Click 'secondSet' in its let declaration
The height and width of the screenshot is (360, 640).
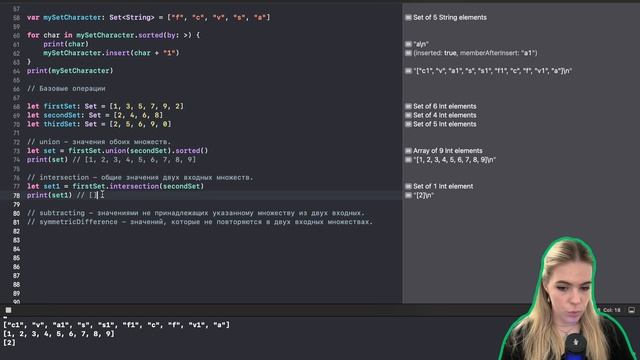(62, 116)
